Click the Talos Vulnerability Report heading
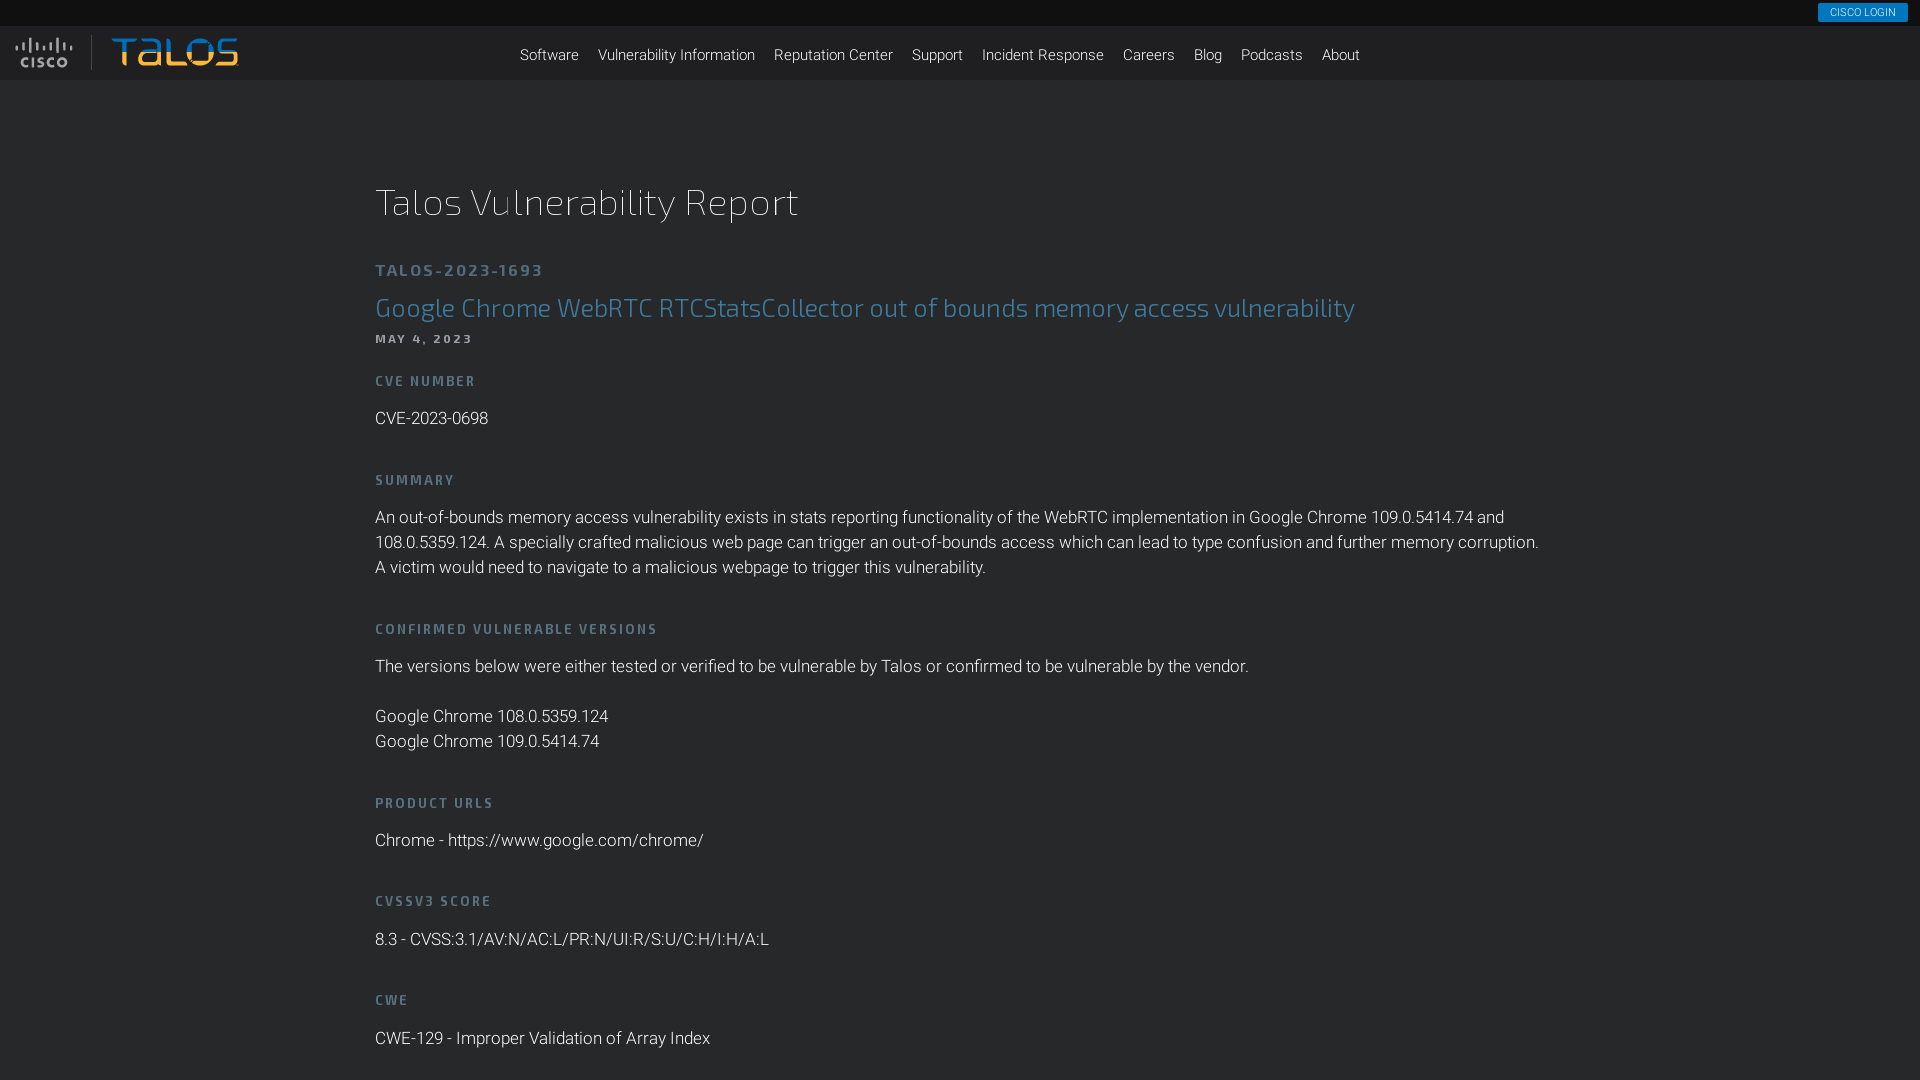The width and height of the screenshot is (1920, 1080). [586, 202]
